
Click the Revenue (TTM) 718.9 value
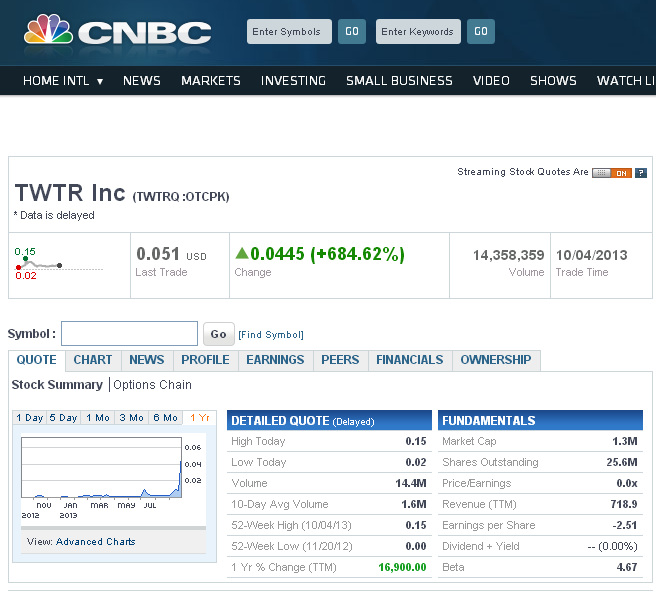coord(624,504)
